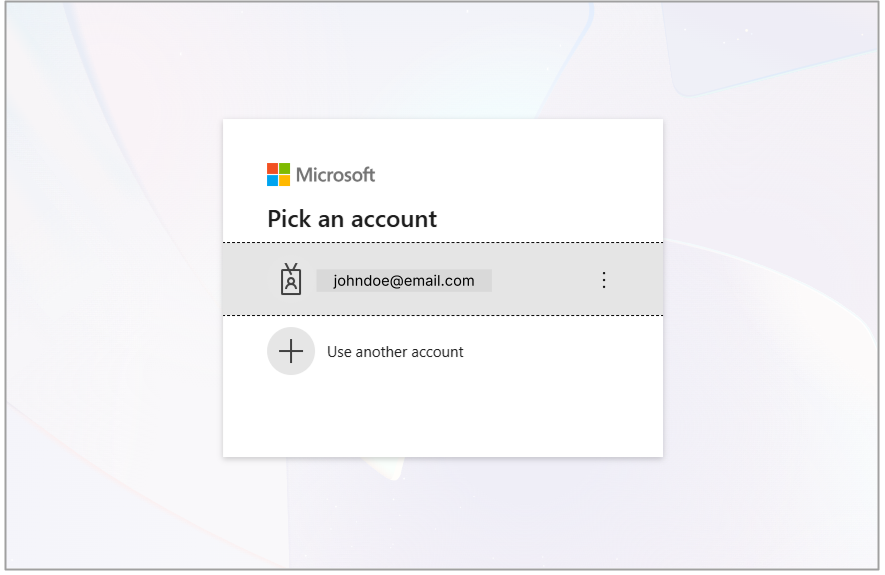Click the Microsoft logo
This screenshot has height=575, width=885.
(321, 174)
